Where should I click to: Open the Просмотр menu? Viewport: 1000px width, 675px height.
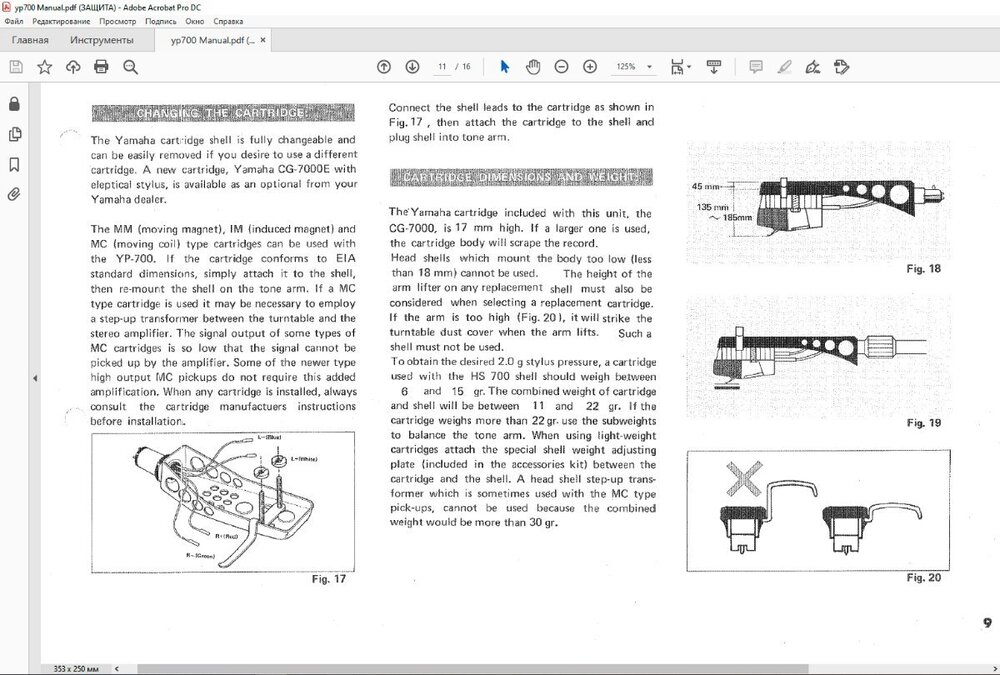(x=117, y=21)
